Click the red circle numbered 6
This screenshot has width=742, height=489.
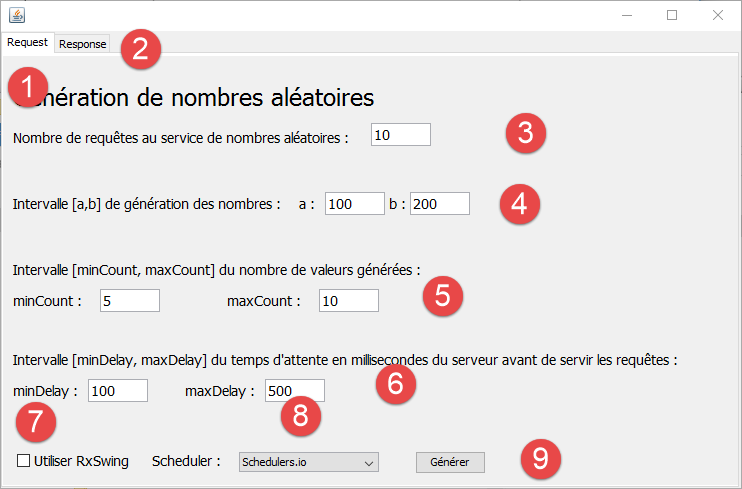pyautogui.click(x=395, y=384)
